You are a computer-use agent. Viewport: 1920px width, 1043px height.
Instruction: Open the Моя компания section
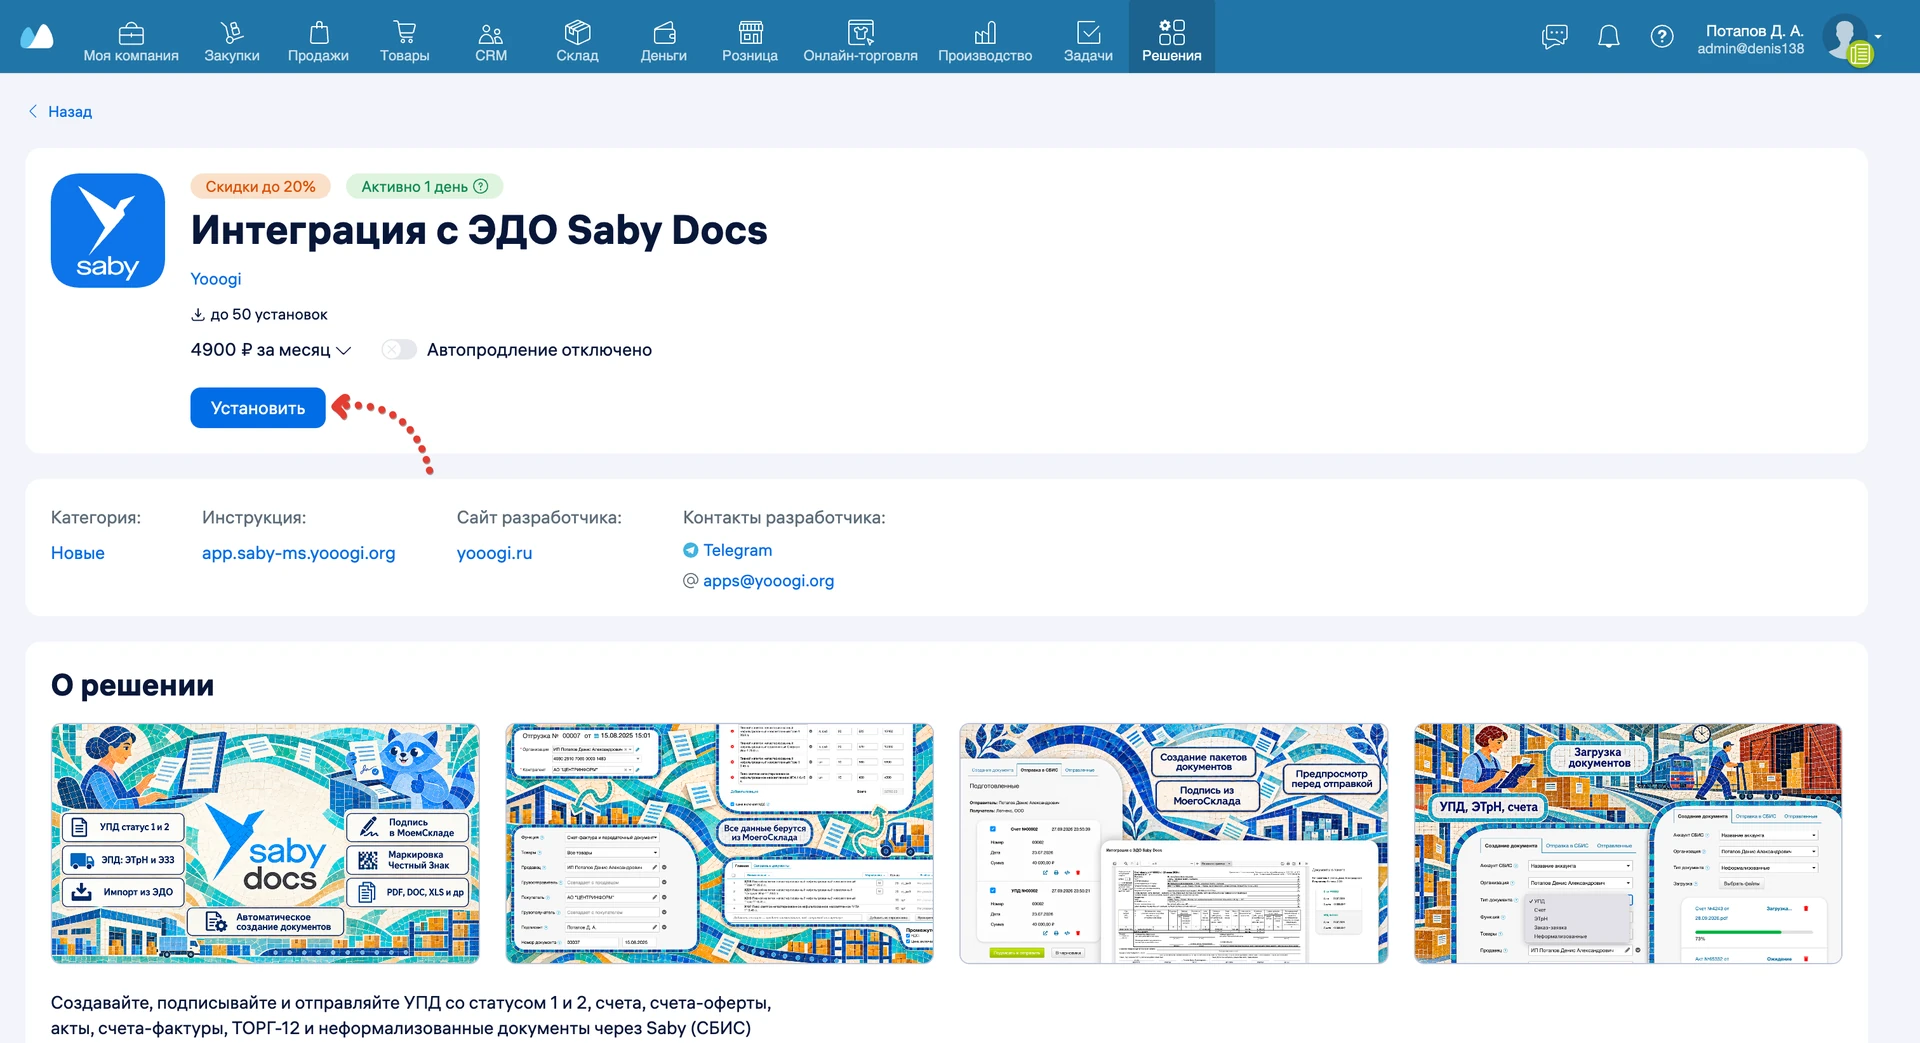click(131, 41)
